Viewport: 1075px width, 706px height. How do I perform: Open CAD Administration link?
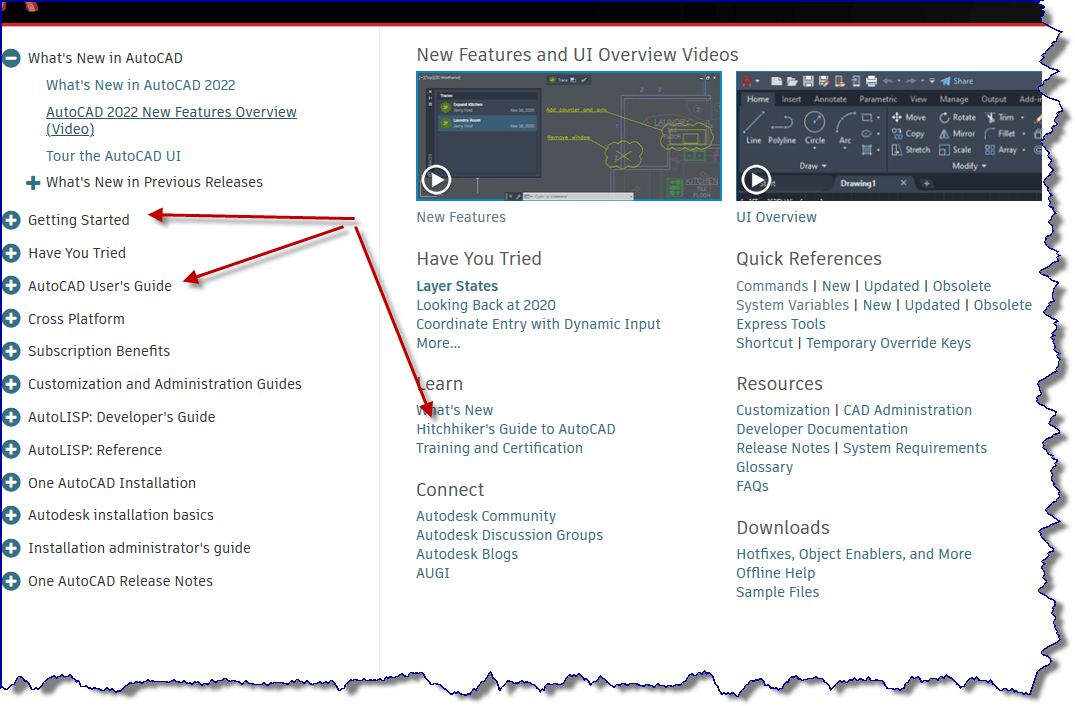coord(908,410)
